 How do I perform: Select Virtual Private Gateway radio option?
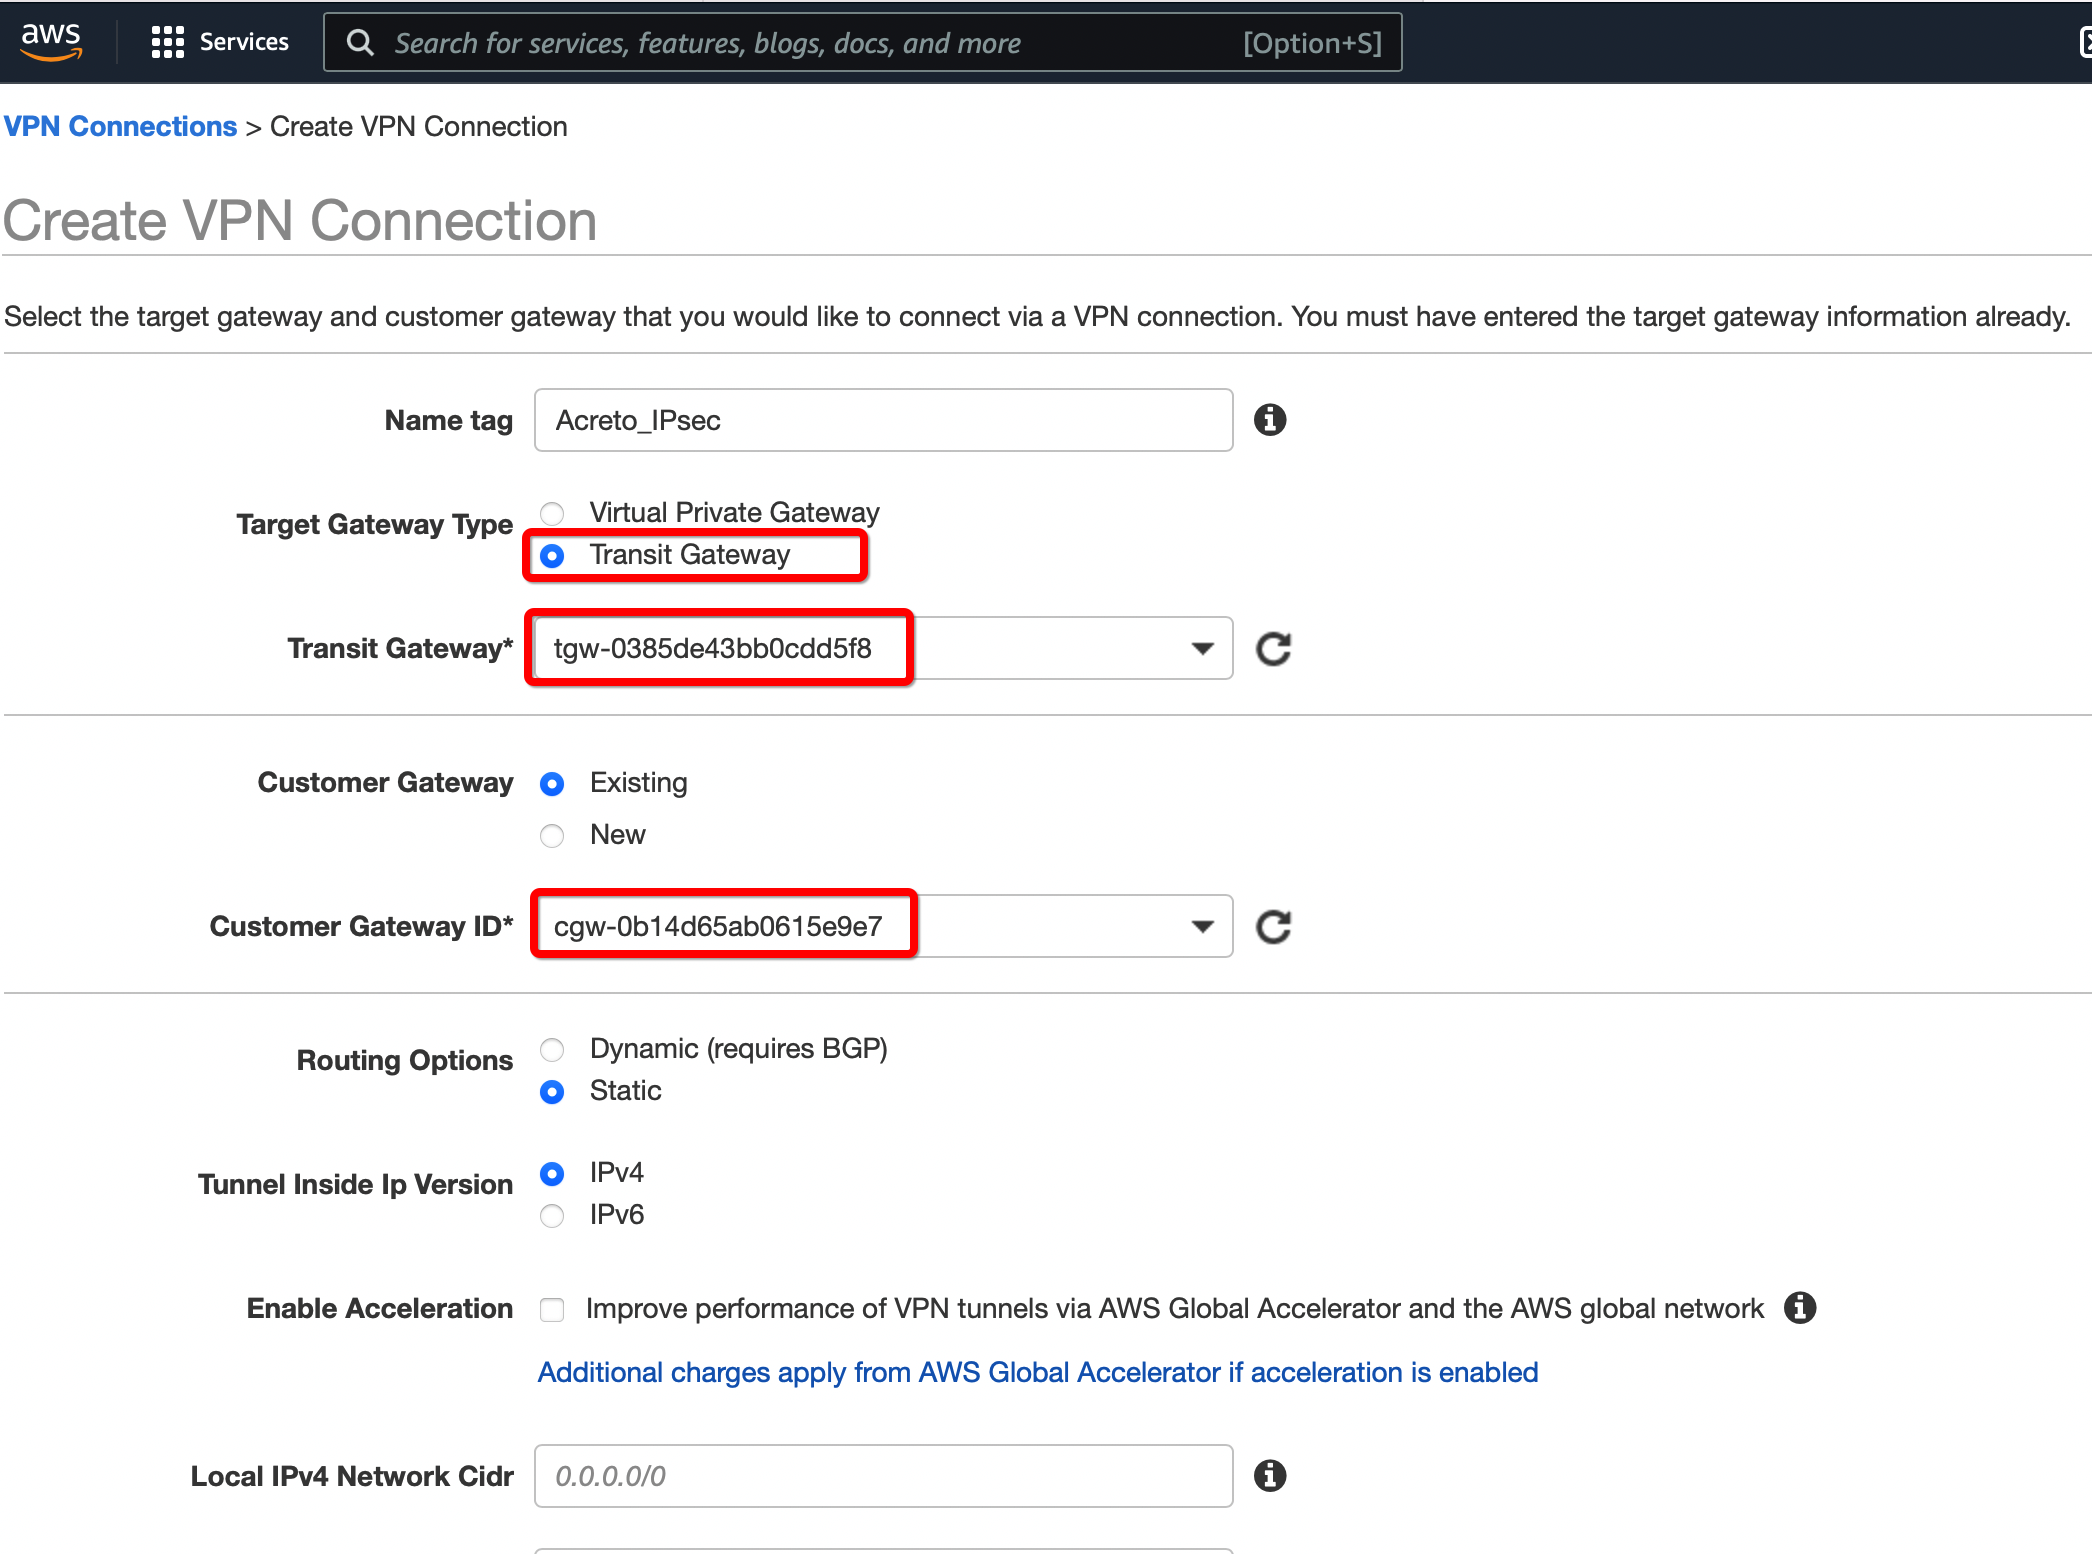click(552, 513)
